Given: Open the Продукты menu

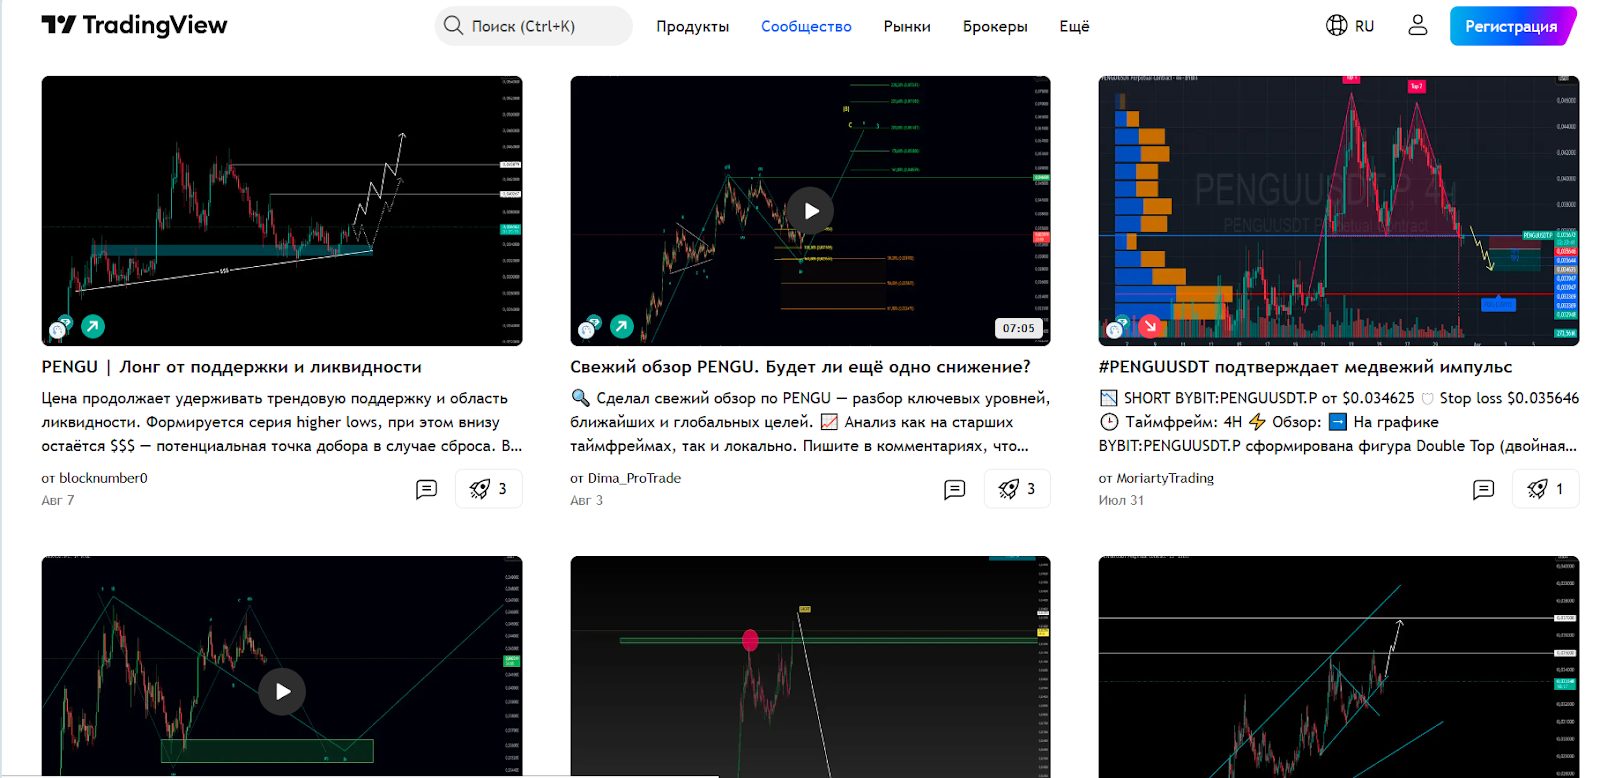Looking at the screenshot, I should [692, 26].
